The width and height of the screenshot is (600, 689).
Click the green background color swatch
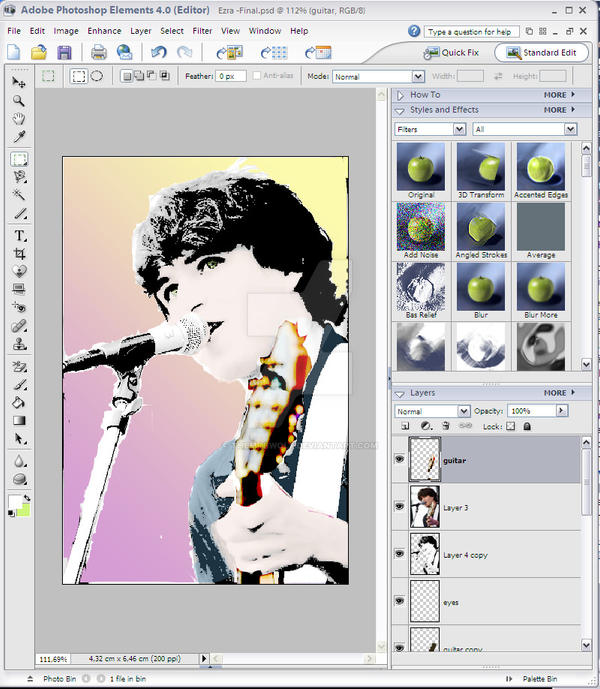23,510
